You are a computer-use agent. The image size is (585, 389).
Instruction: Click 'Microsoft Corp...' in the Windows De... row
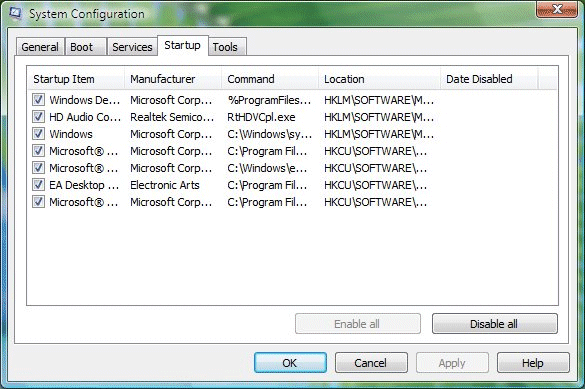pos(171,100)
